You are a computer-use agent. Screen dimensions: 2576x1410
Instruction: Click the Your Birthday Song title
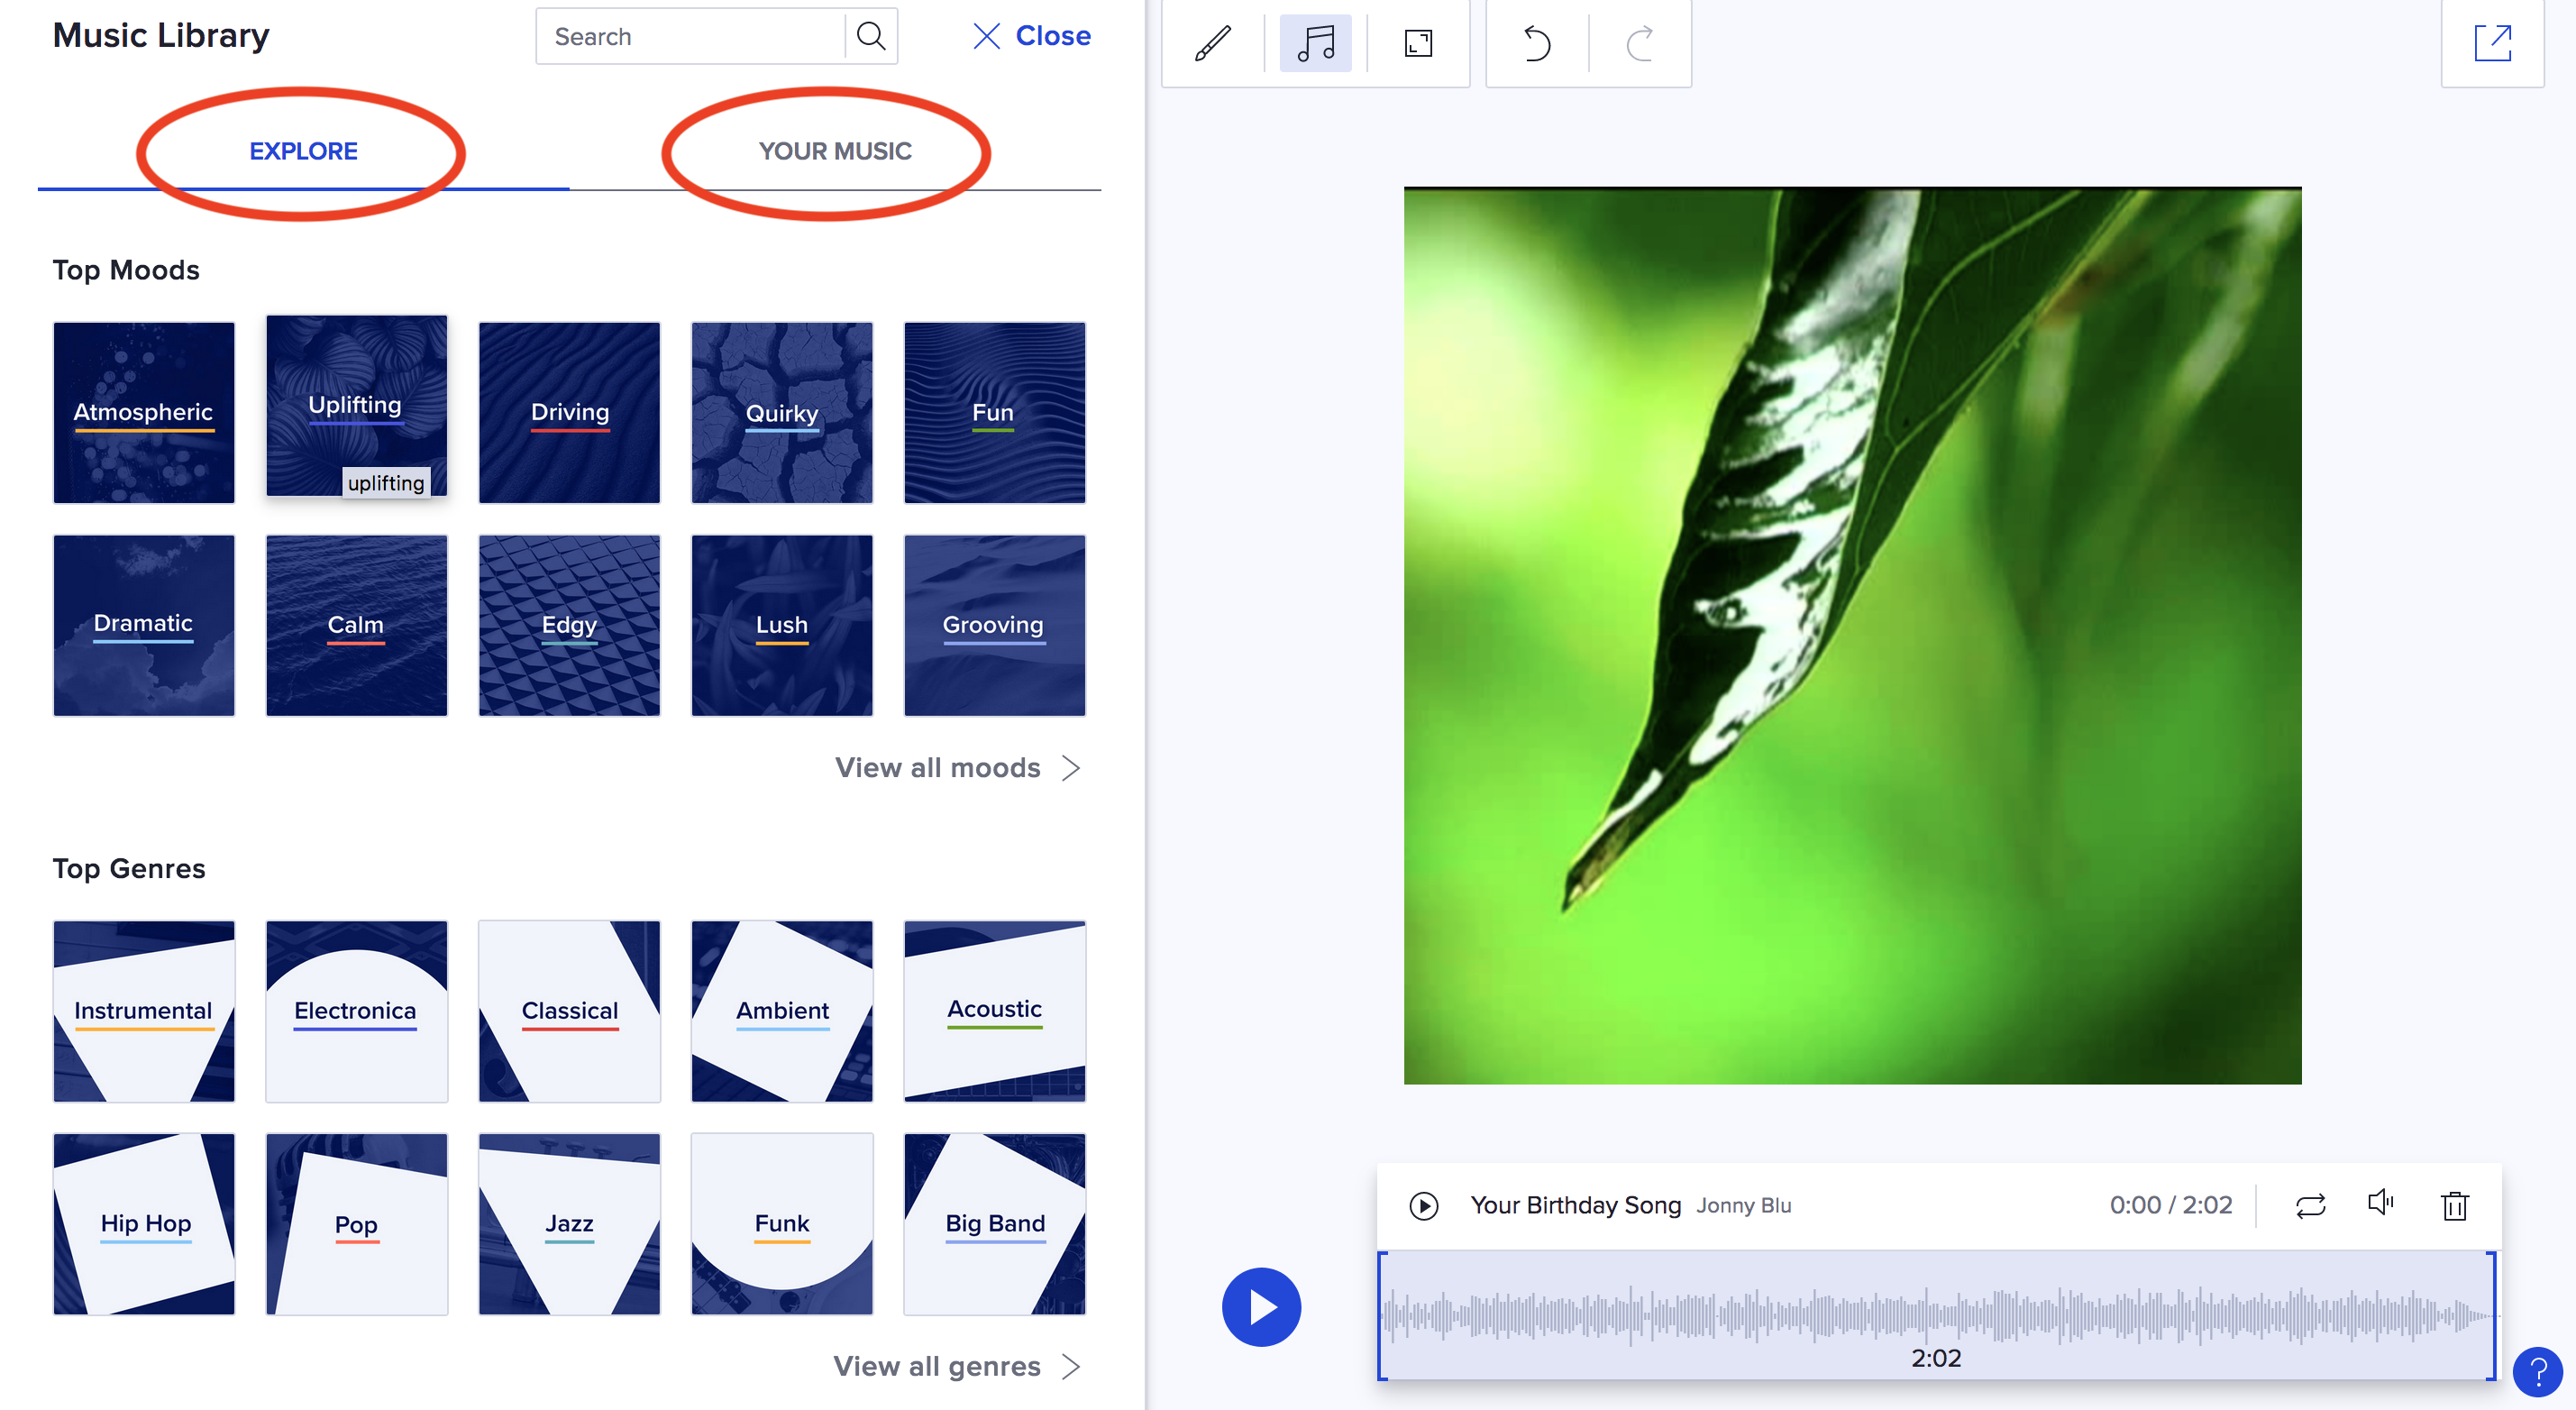(x=1575, y=1205)
